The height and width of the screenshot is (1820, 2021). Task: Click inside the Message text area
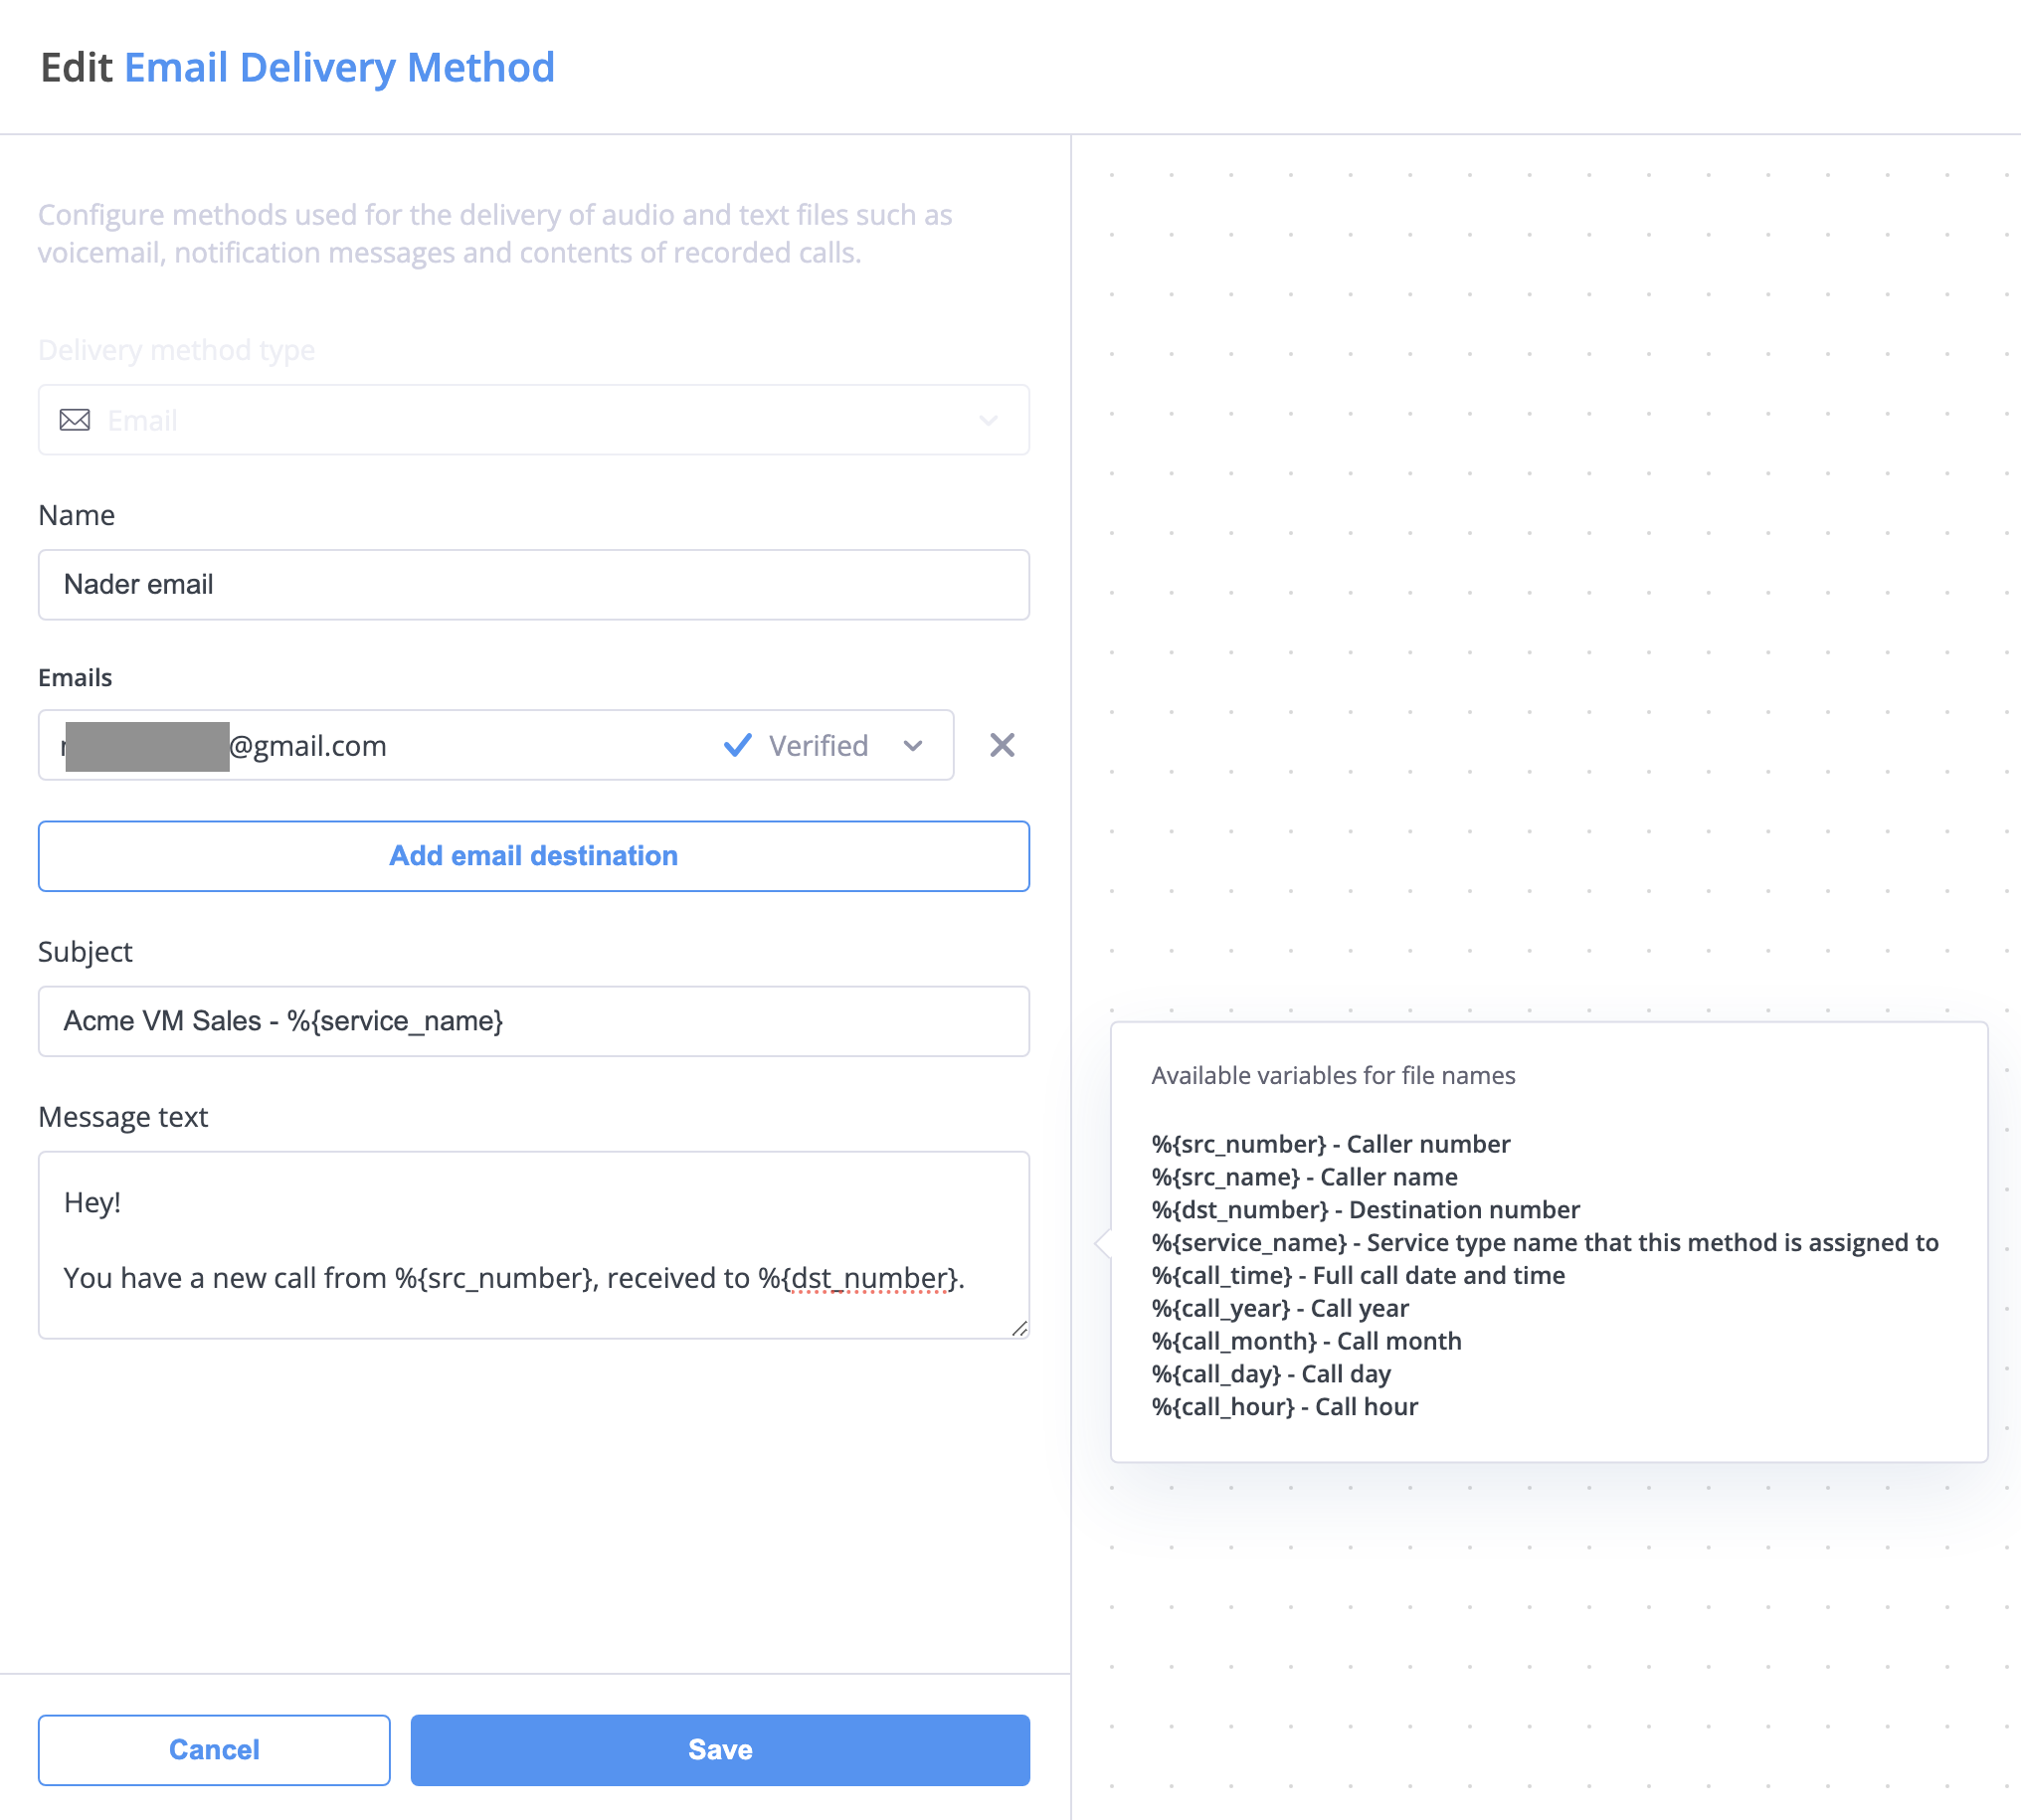[533, 1240]
